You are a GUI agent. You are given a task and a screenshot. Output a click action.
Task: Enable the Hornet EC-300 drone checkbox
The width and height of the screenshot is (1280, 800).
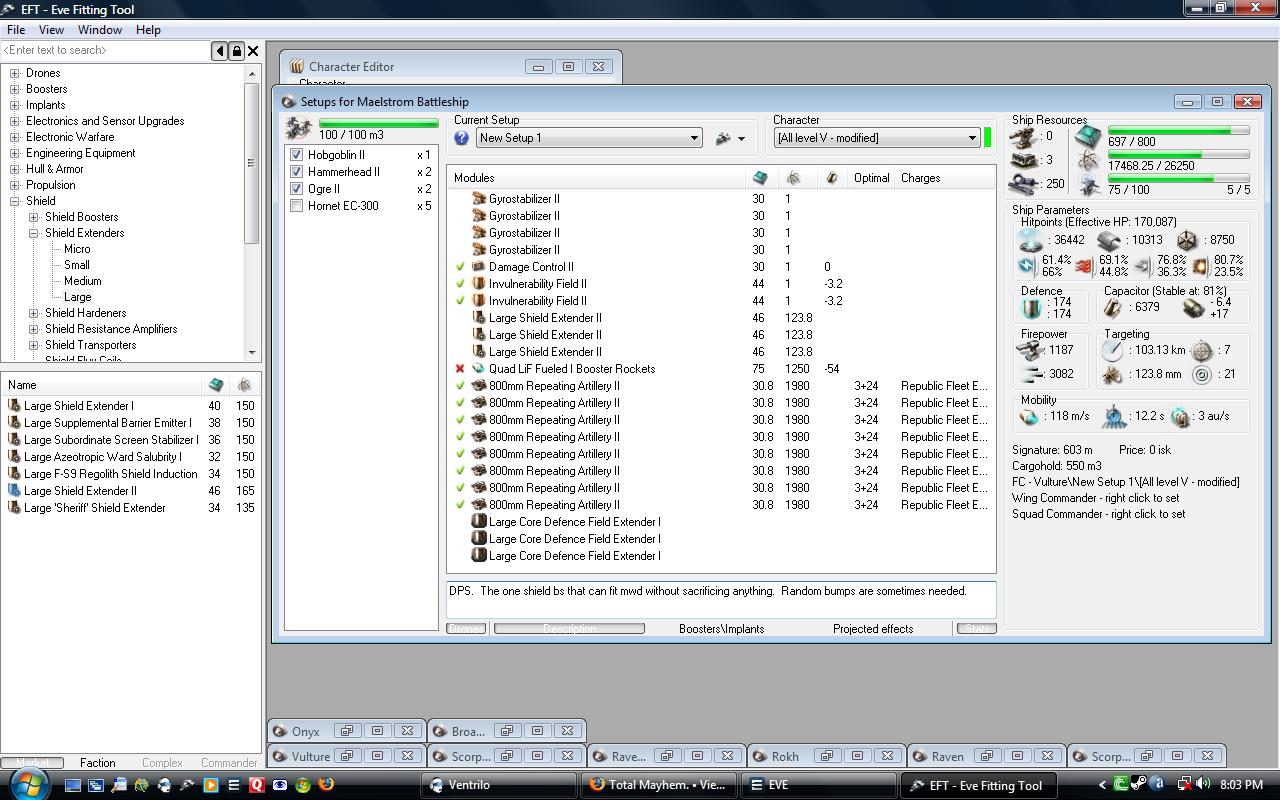coord(296,206)
